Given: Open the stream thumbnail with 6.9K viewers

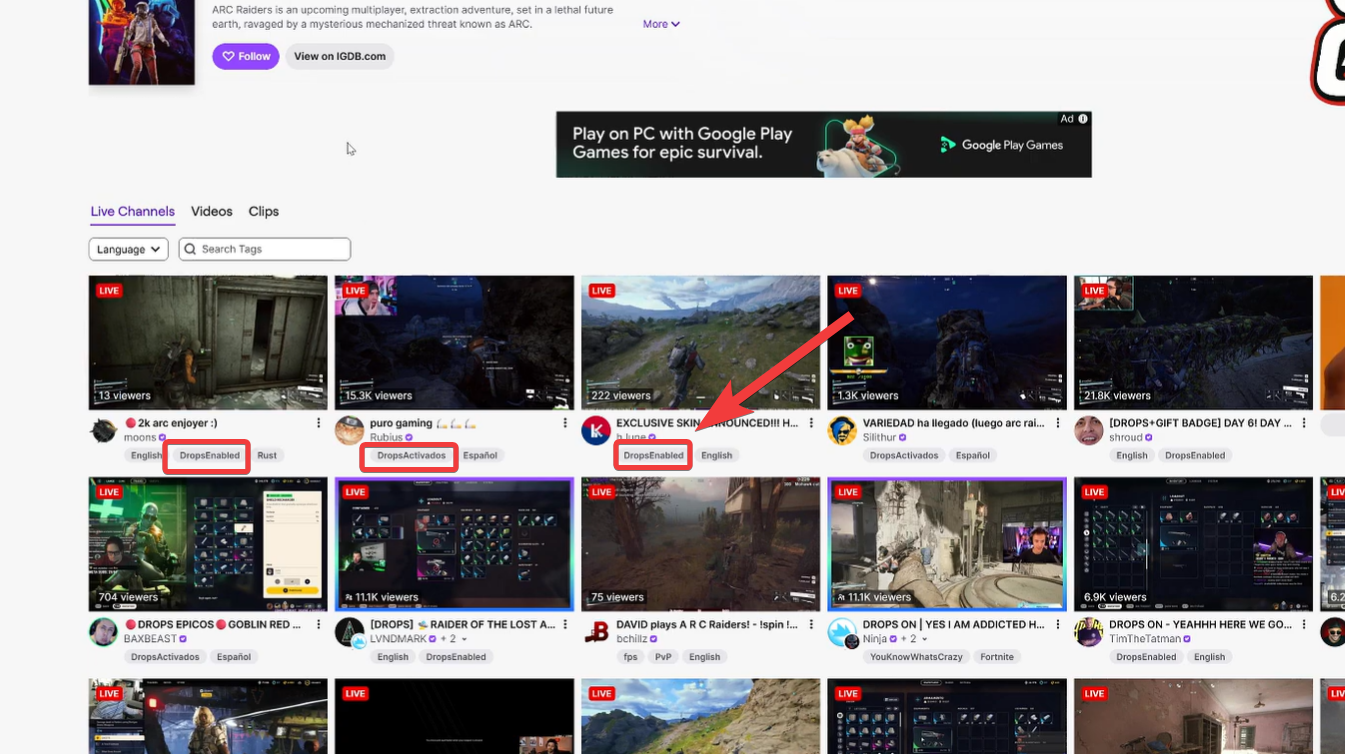Looking at the screenshot, I should 1194,544.
